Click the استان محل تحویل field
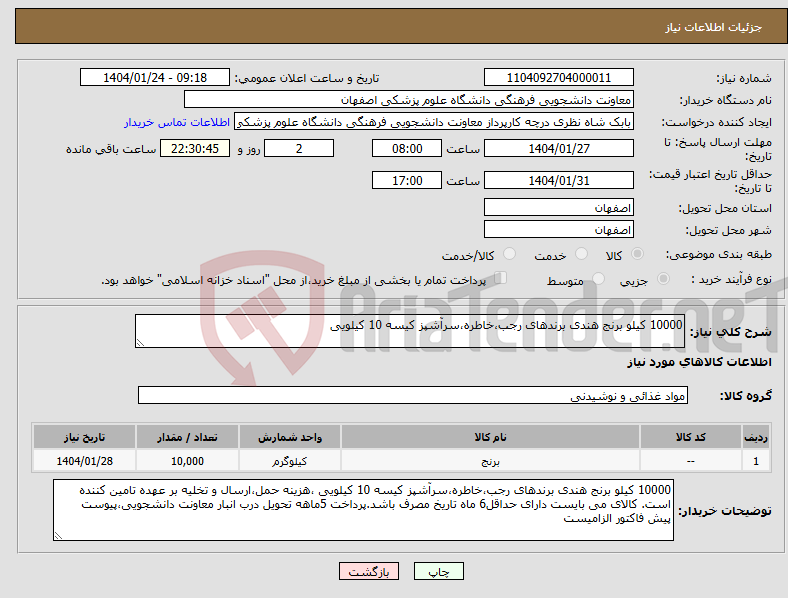Screen dimensions: 788x598 point(559,208)
